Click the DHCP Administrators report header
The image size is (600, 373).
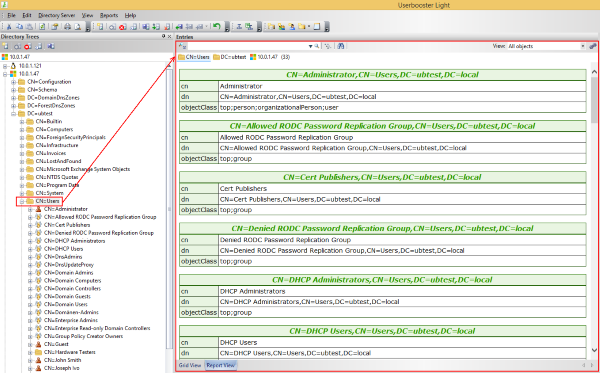tap(382, 280)
